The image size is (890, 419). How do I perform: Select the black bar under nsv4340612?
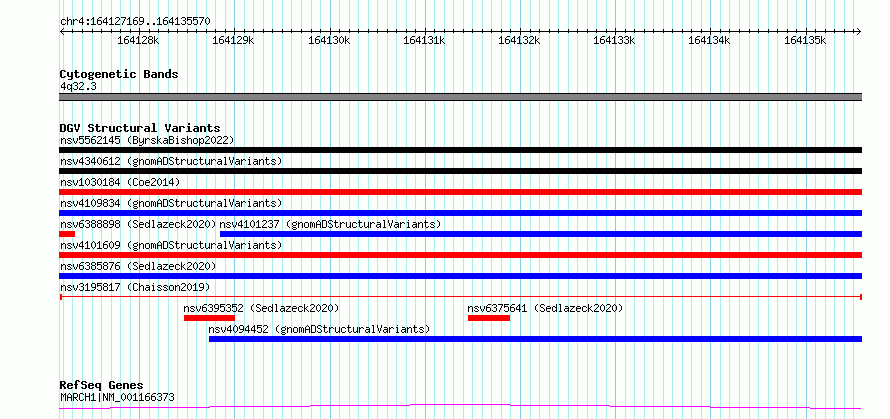point(460,171)
